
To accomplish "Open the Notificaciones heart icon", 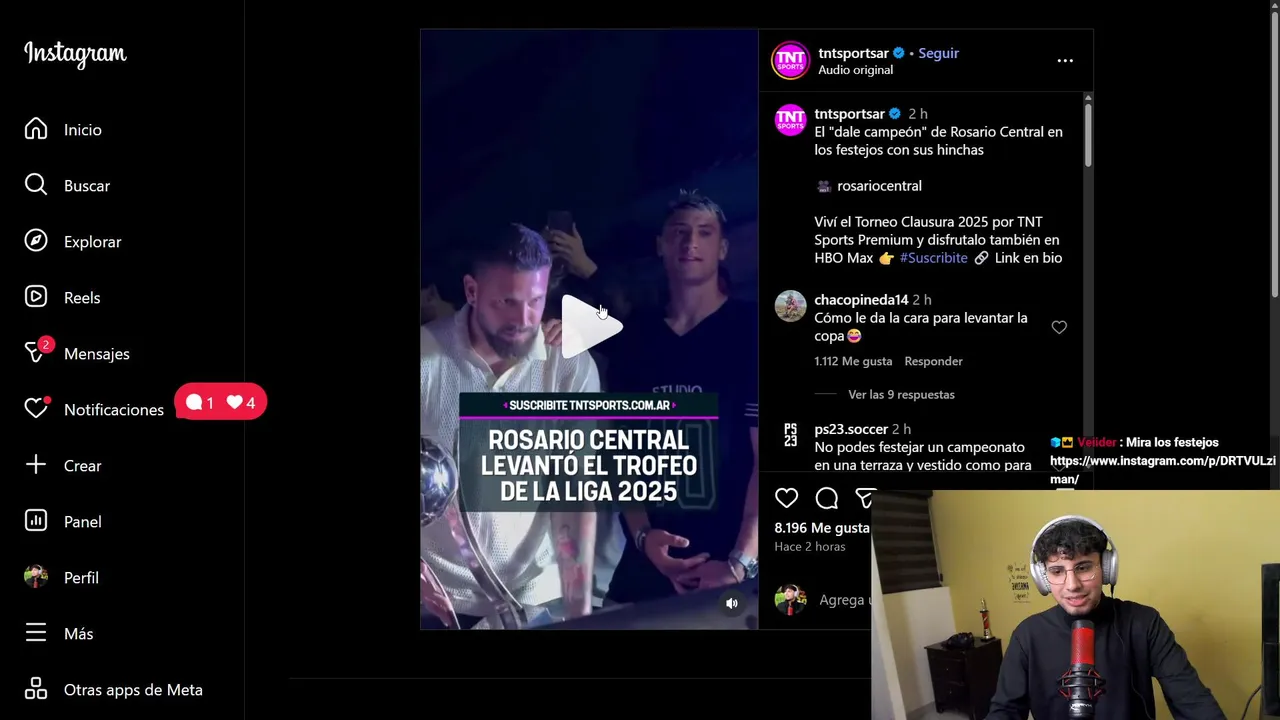I will coord(36,408).
